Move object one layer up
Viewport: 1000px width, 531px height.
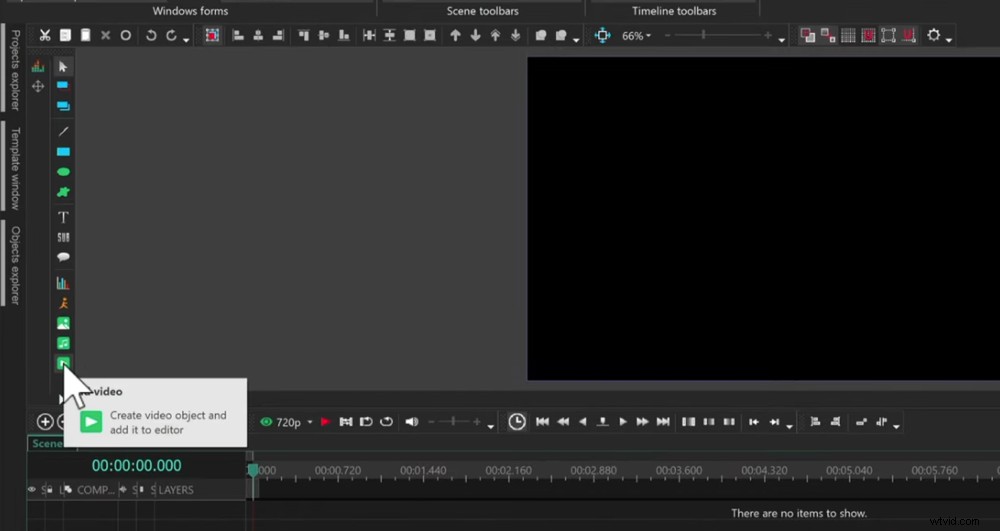click(x=455, y=36)
